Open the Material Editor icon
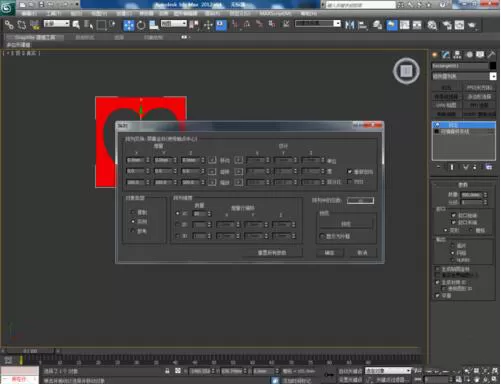 click(432, 25)
